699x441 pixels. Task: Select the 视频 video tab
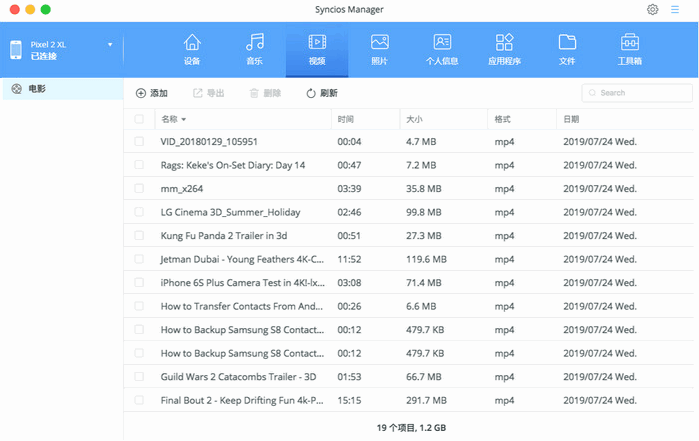pyautogui.click(x=317, y=50)
